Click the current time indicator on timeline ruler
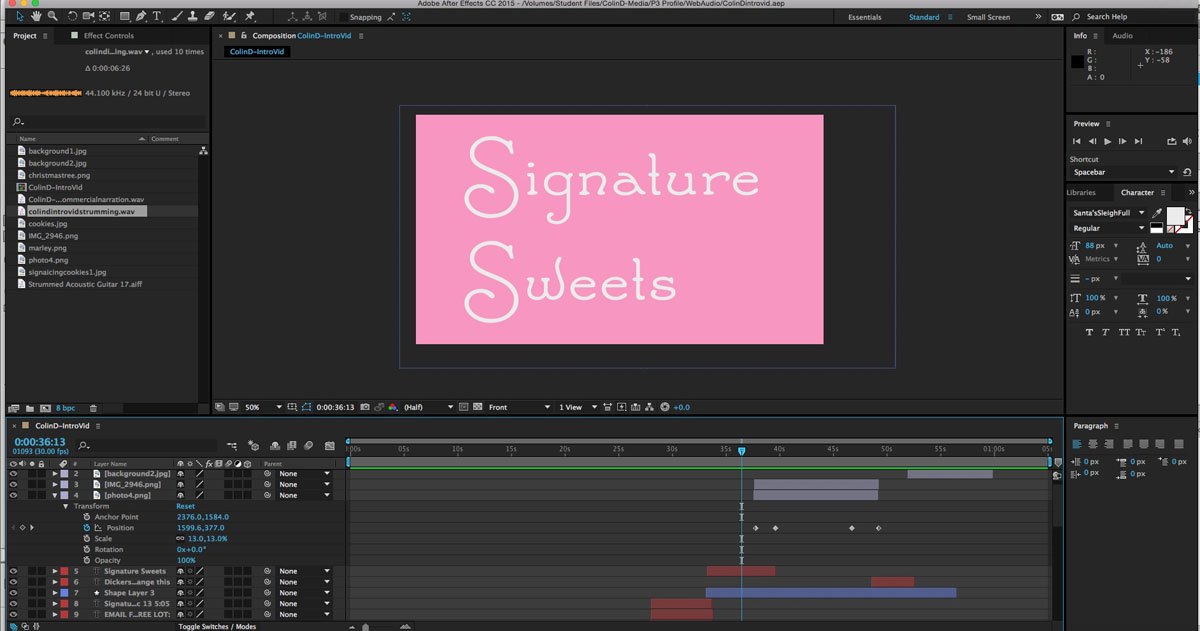The image size is (1200, 631). pyautogui.click(x=741, y=451)
